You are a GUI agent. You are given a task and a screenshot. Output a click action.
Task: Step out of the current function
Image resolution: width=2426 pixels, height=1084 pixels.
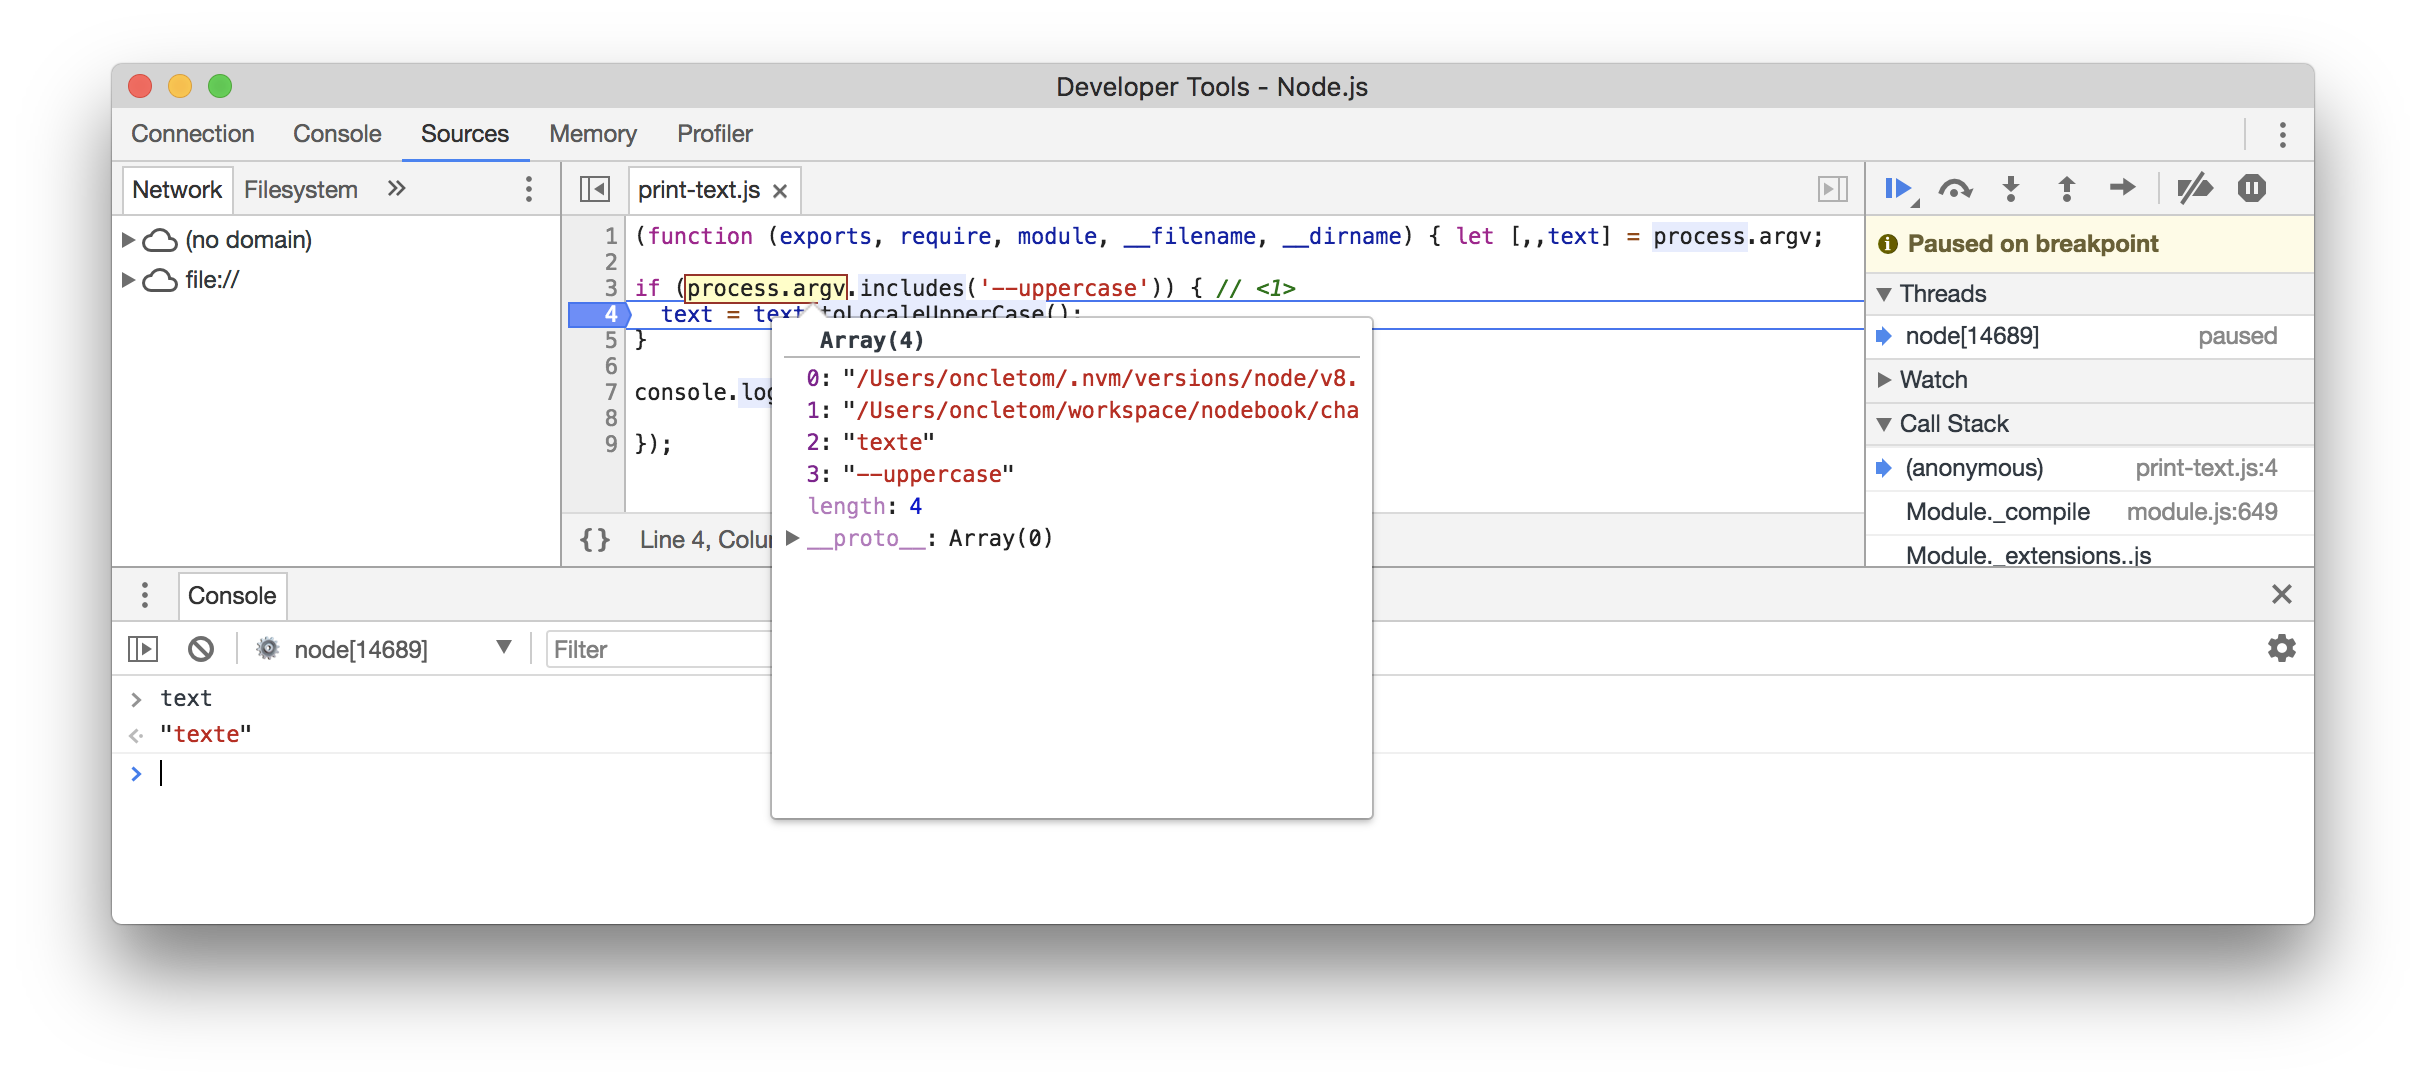[x=2065, y=188]
